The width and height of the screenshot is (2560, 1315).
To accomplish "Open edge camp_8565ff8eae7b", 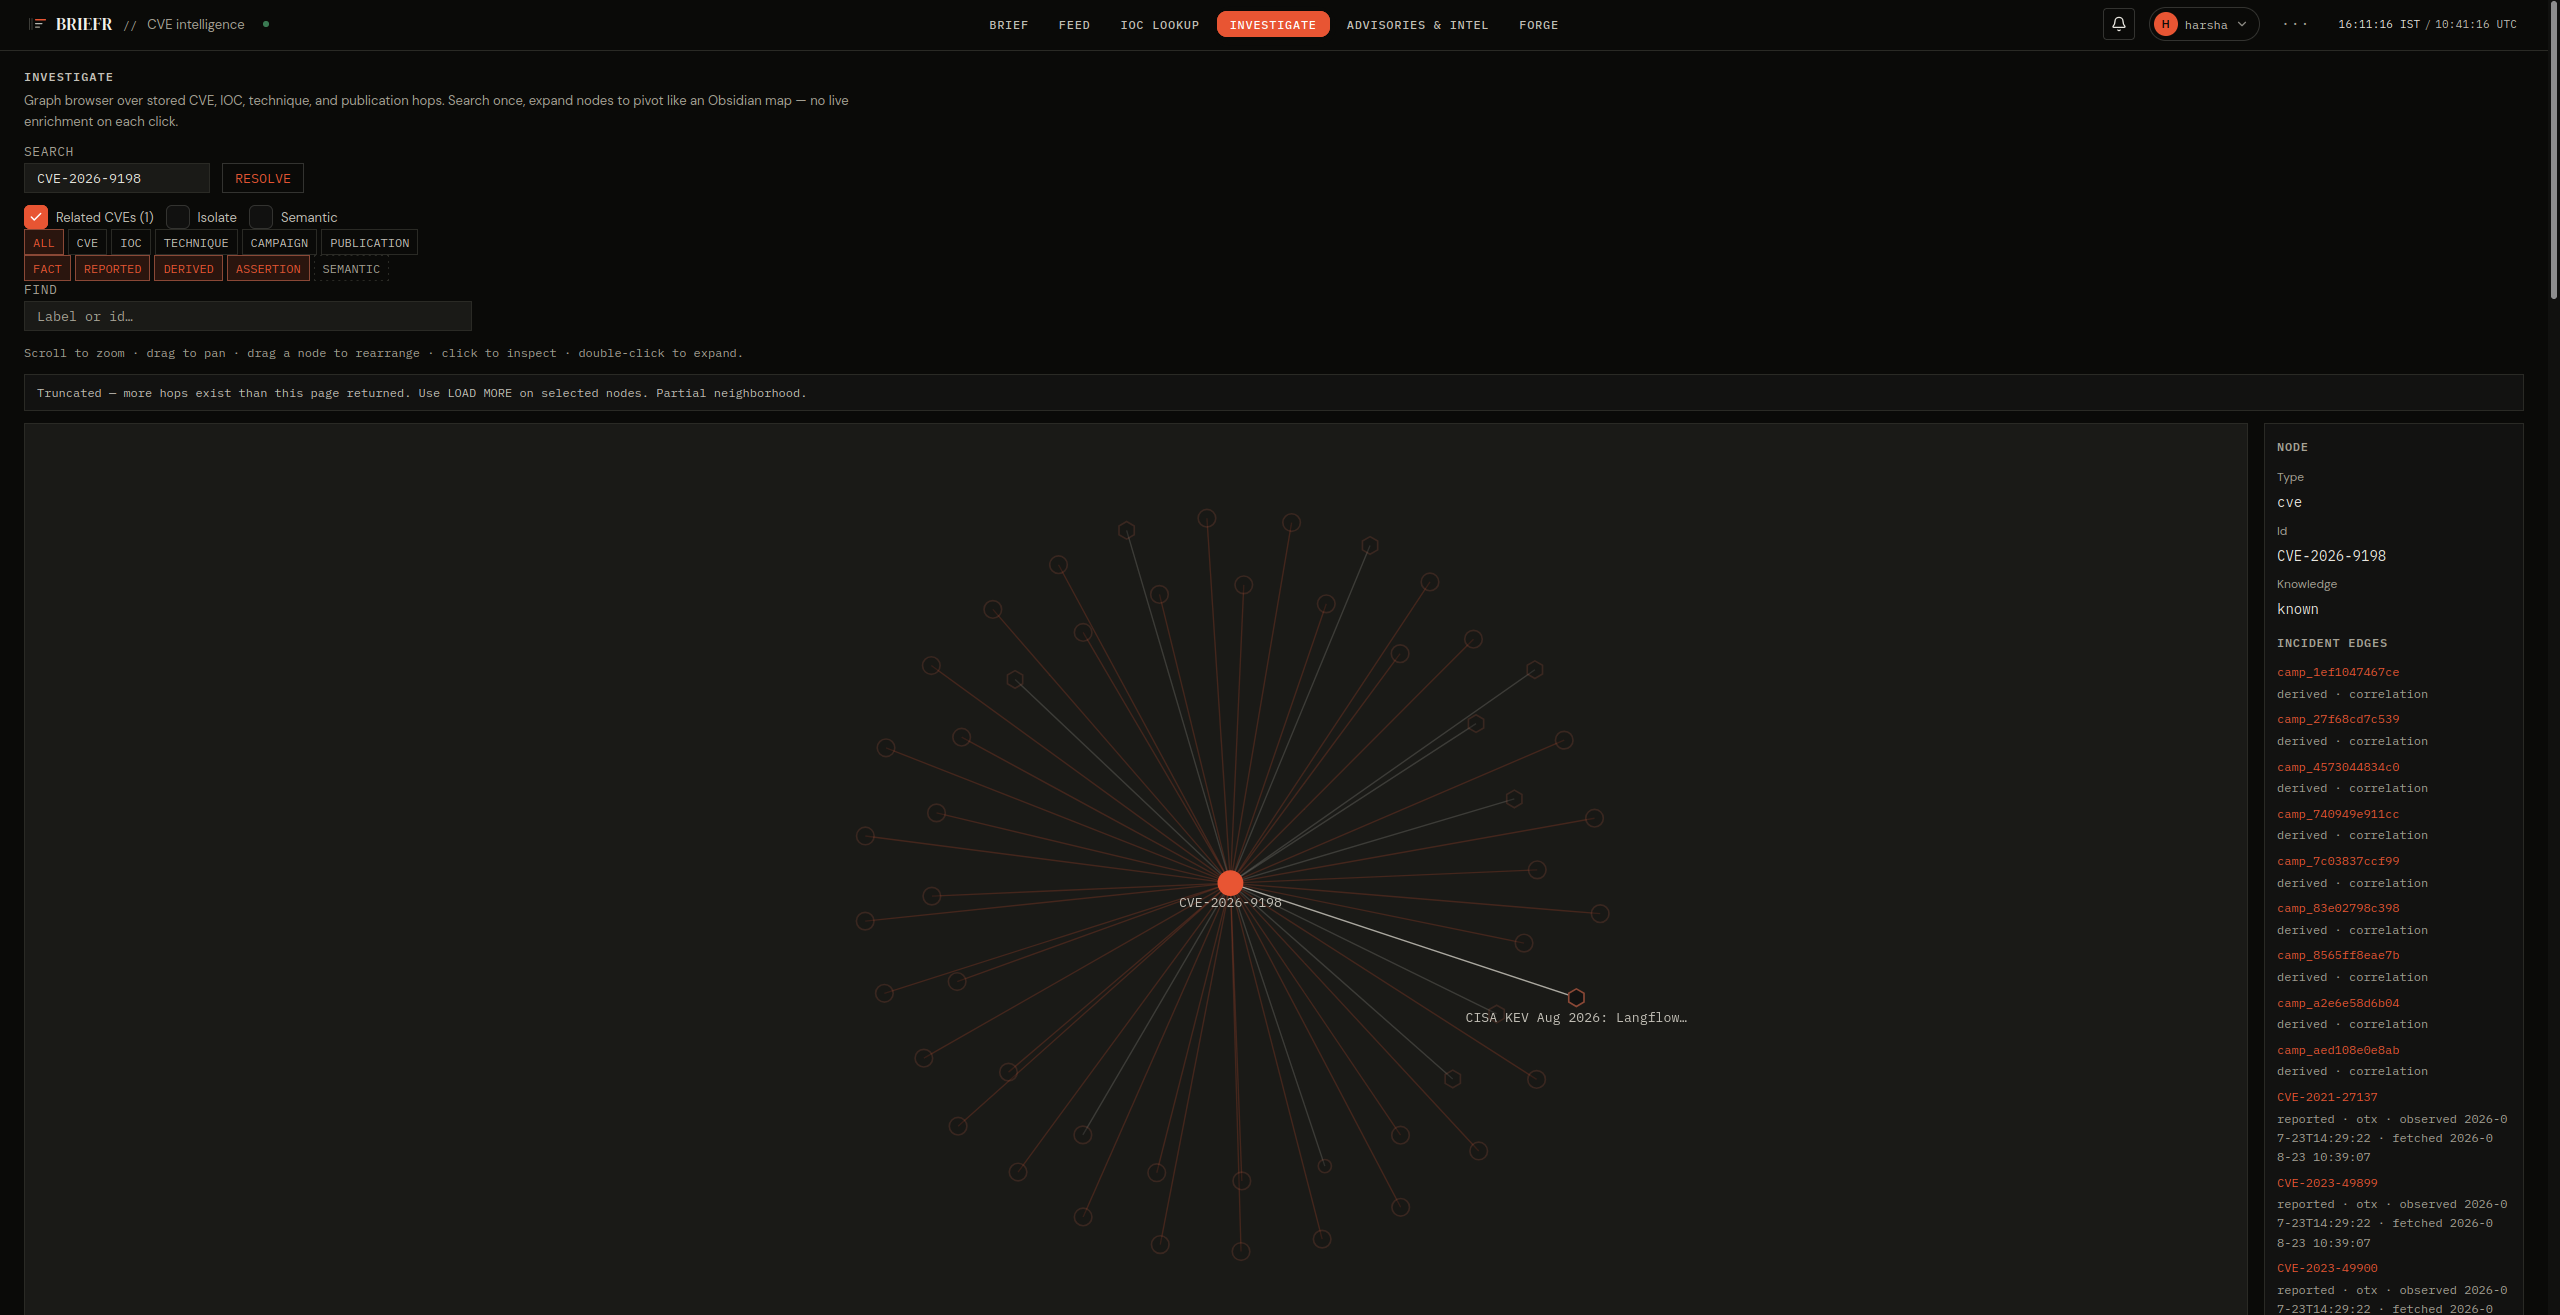I will pos(2338,955).
